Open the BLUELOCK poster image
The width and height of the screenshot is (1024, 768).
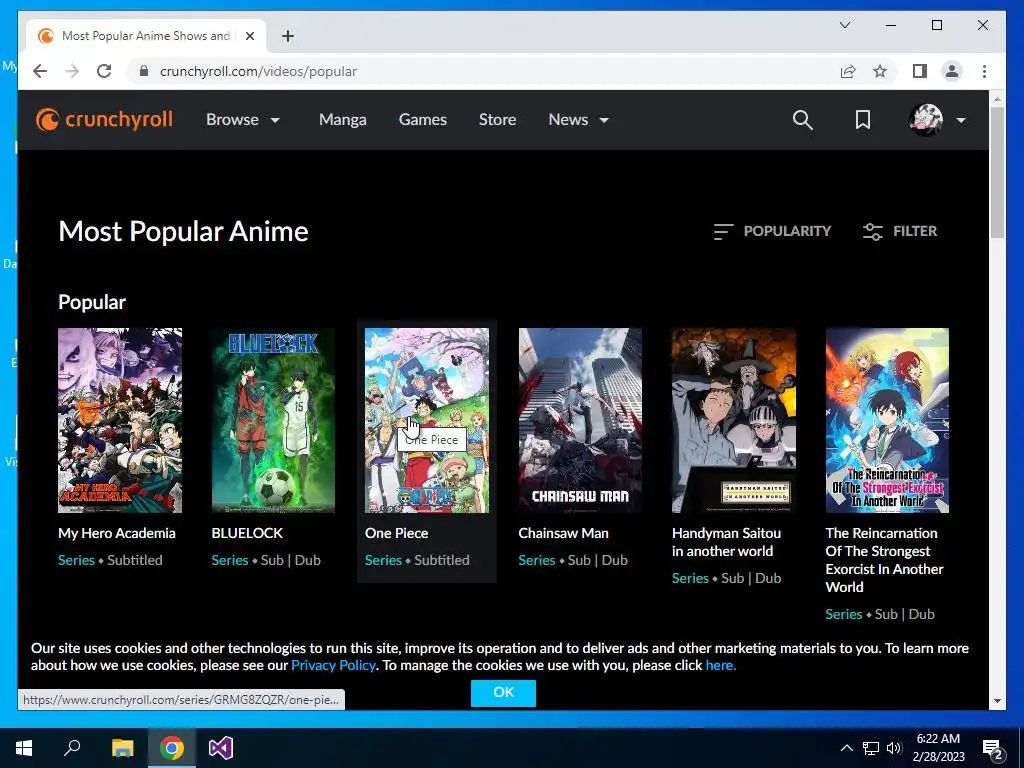pyautogui.click(x=273, y=420)
